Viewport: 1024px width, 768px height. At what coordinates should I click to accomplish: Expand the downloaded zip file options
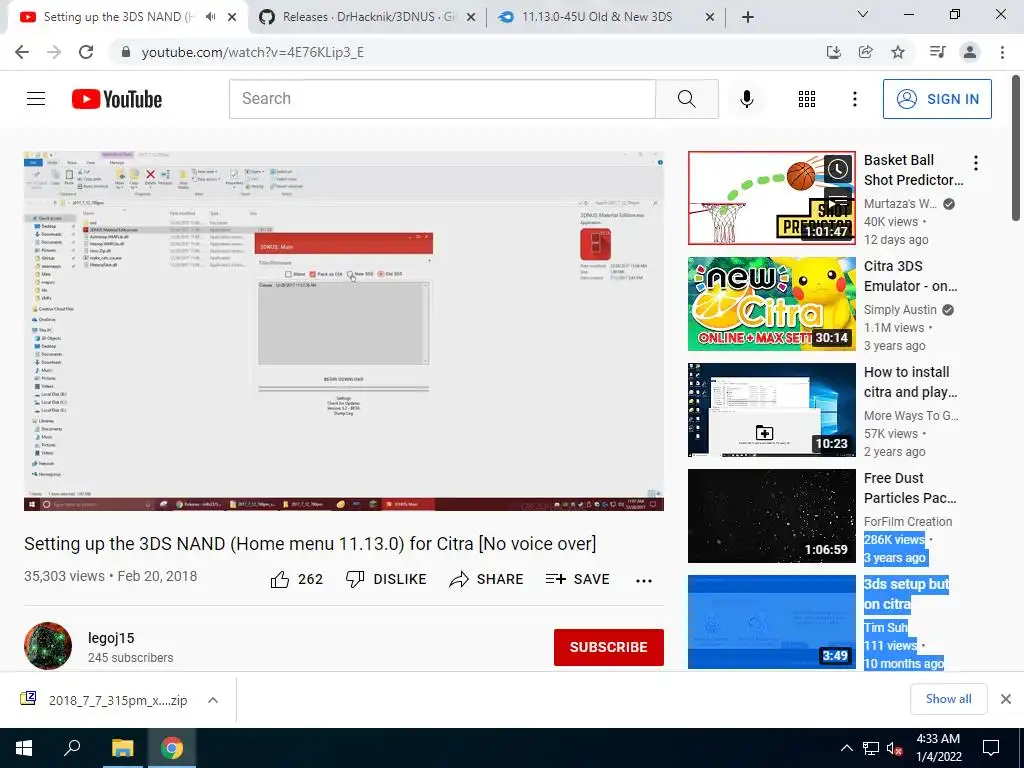[212, 700]
